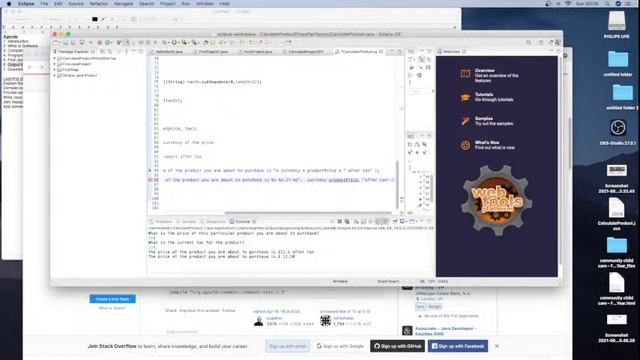Image resolution: width=640 pixels, height=360 pixels.
Task: Dismiss Stack Overflow join banner X
Action: (497, 346)
